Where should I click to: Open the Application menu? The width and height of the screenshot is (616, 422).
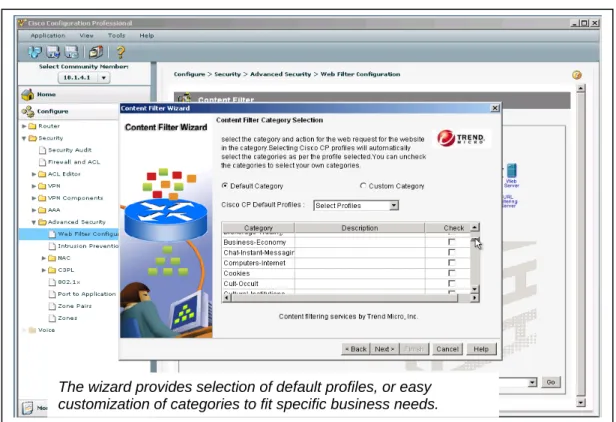(x=48, y=36)
